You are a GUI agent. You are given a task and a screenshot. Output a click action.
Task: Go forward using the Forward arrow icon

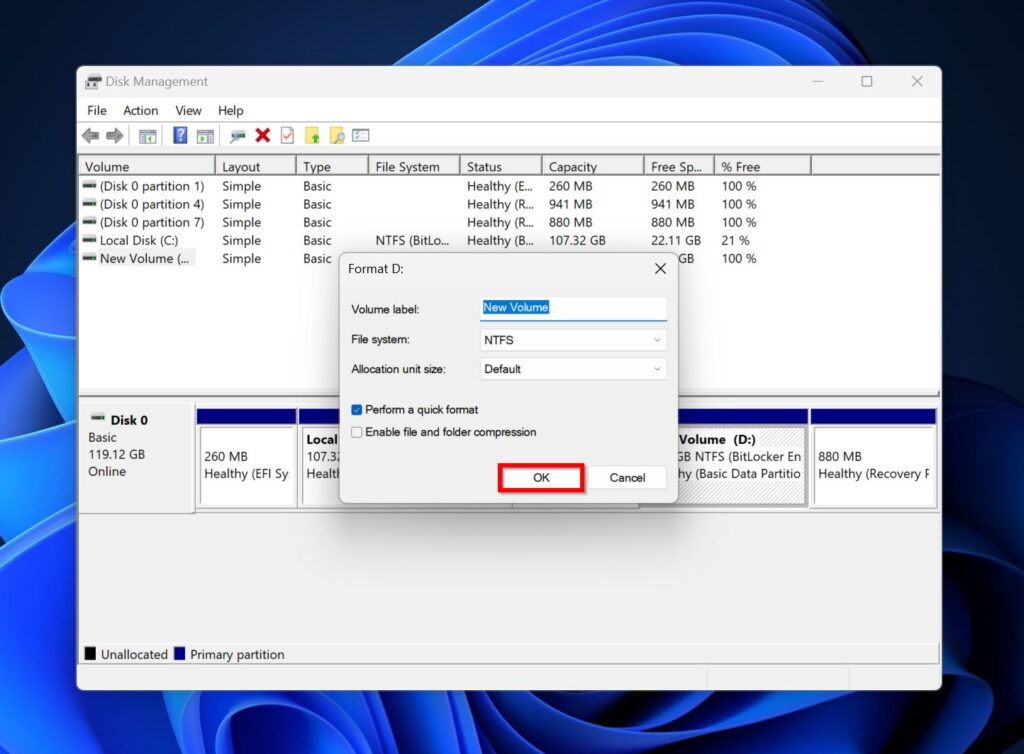pyautogui.click(x=113, y=135)
